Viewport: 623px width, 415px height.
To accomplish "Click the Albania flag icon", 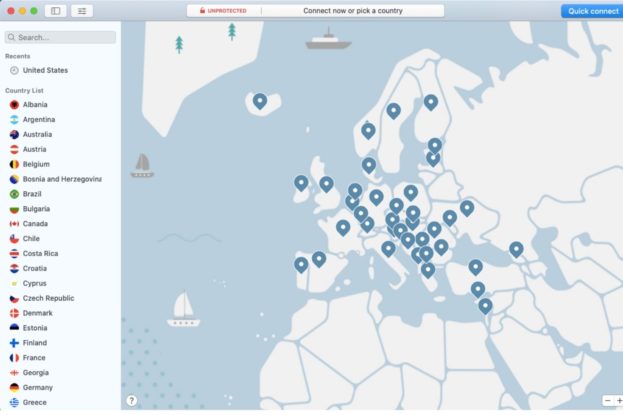I will point(14,105).
